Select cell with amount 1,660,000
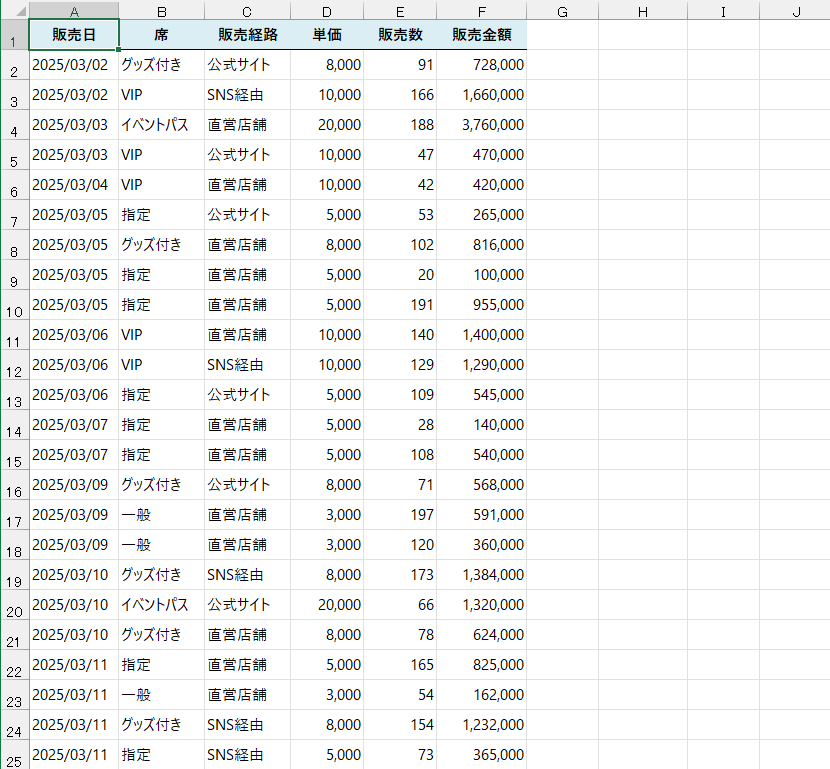 pyautogui.click(x=482, y=95)
